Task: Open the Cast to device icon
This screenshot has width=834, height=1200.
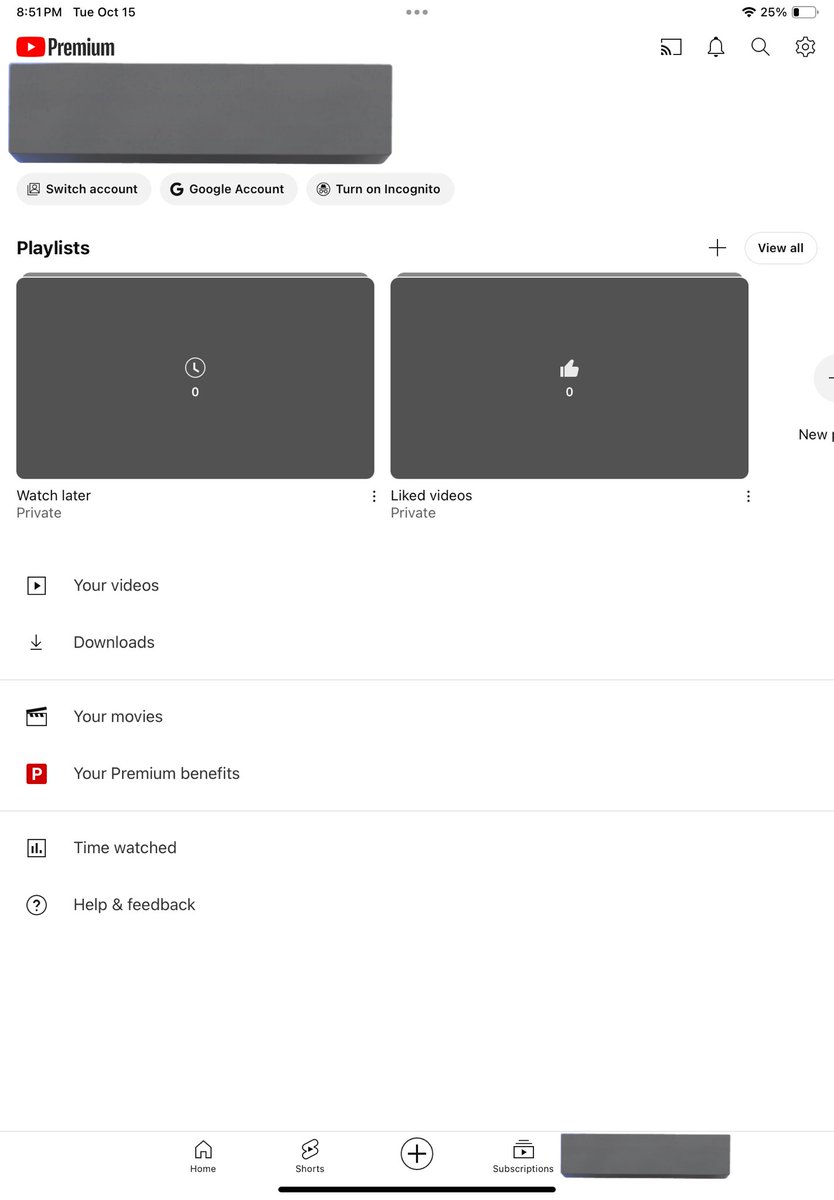Action: point(671,47)
